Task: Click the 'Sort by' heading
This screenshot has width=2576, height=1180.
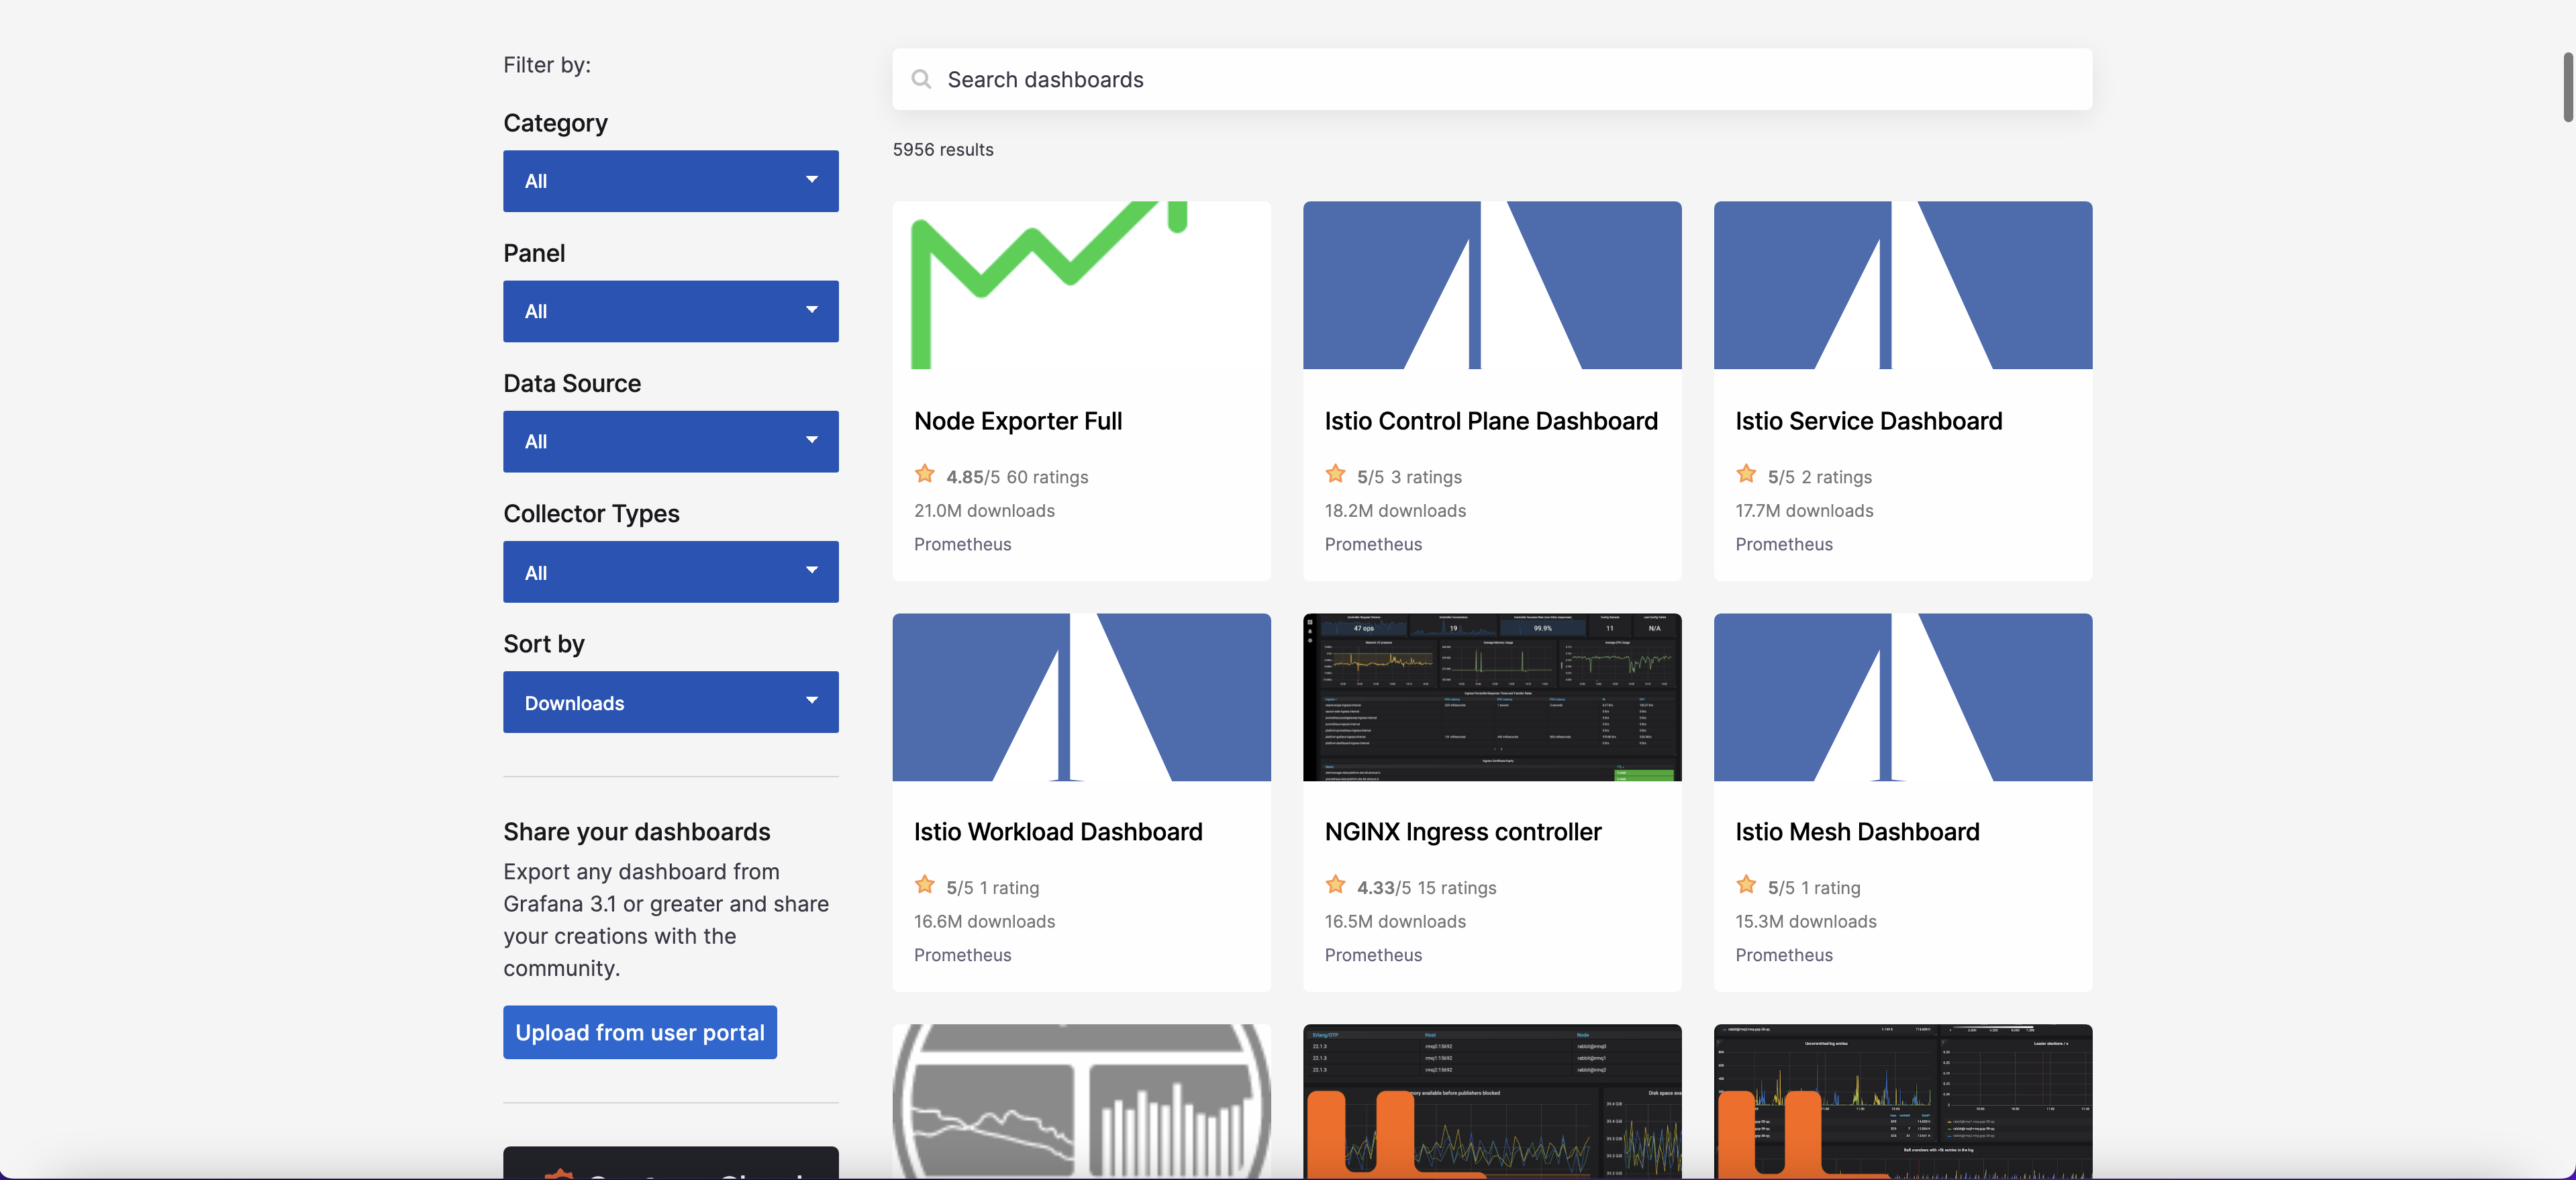Action: point(544,644)
